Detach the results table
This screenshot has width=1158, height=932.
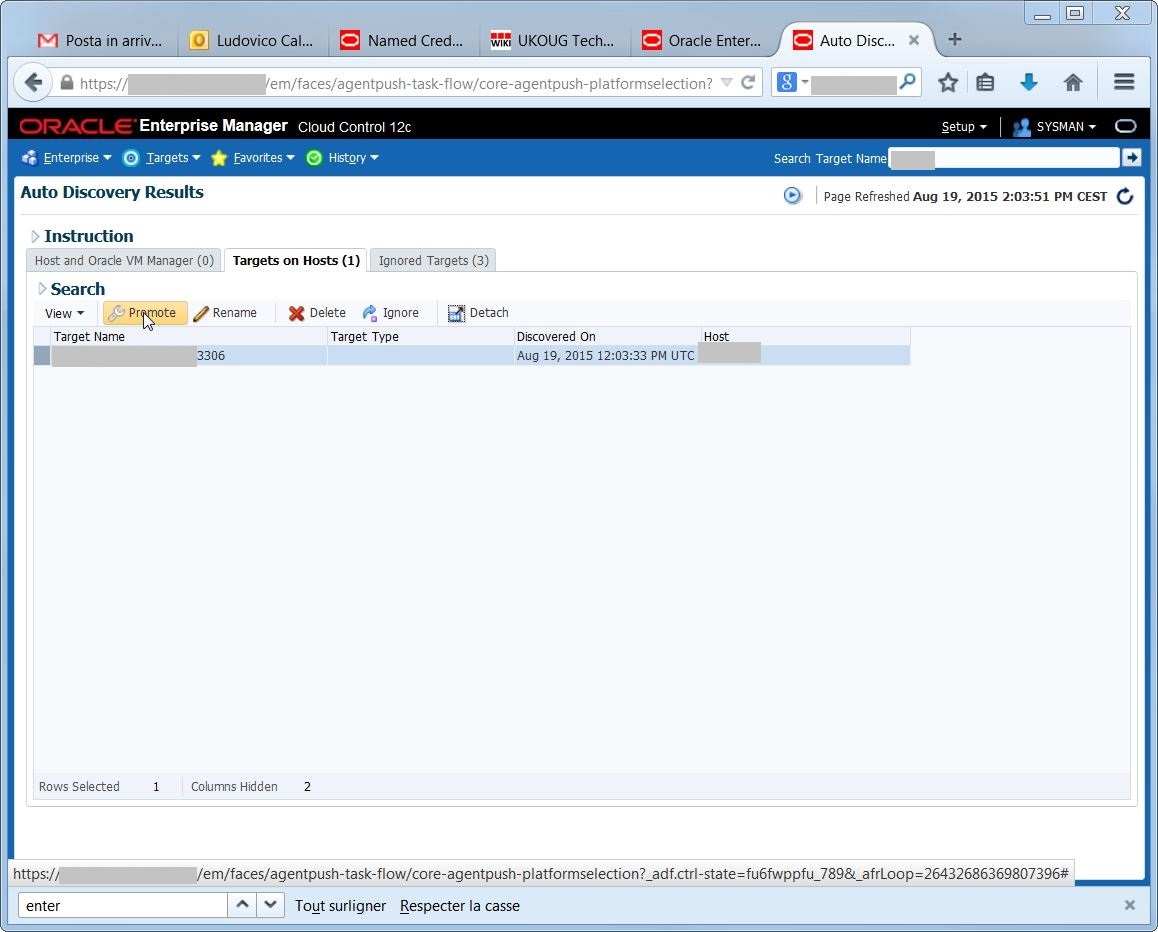pos(479,312)
